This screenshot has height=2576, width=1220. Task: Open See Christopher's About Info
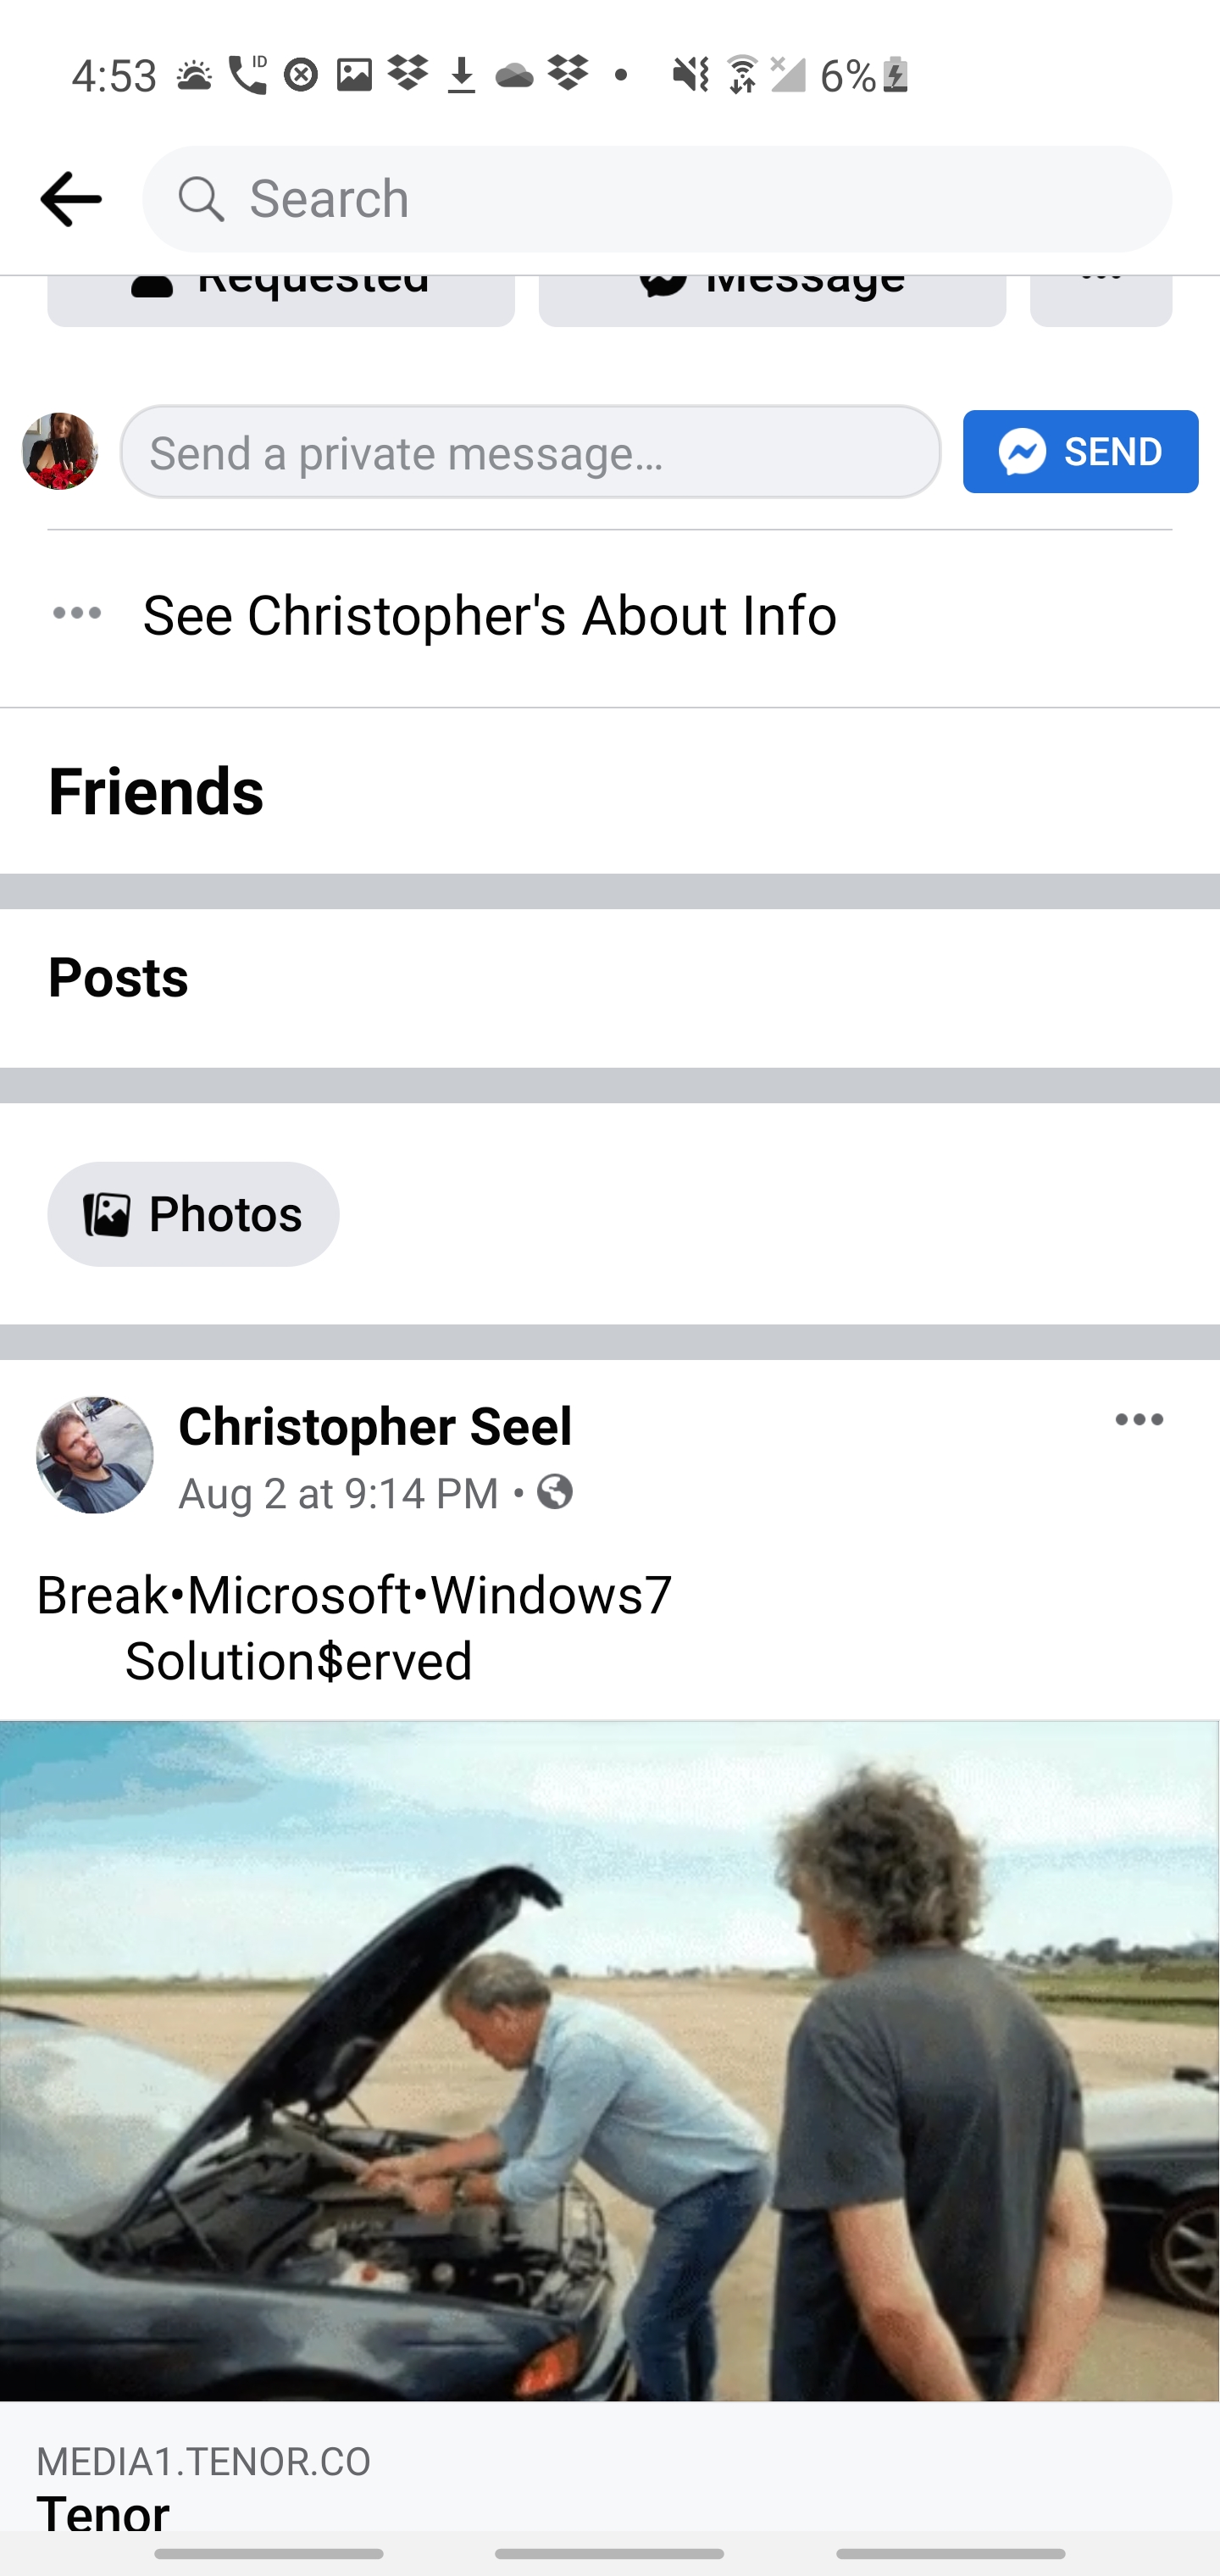click(x=490, y=615)
